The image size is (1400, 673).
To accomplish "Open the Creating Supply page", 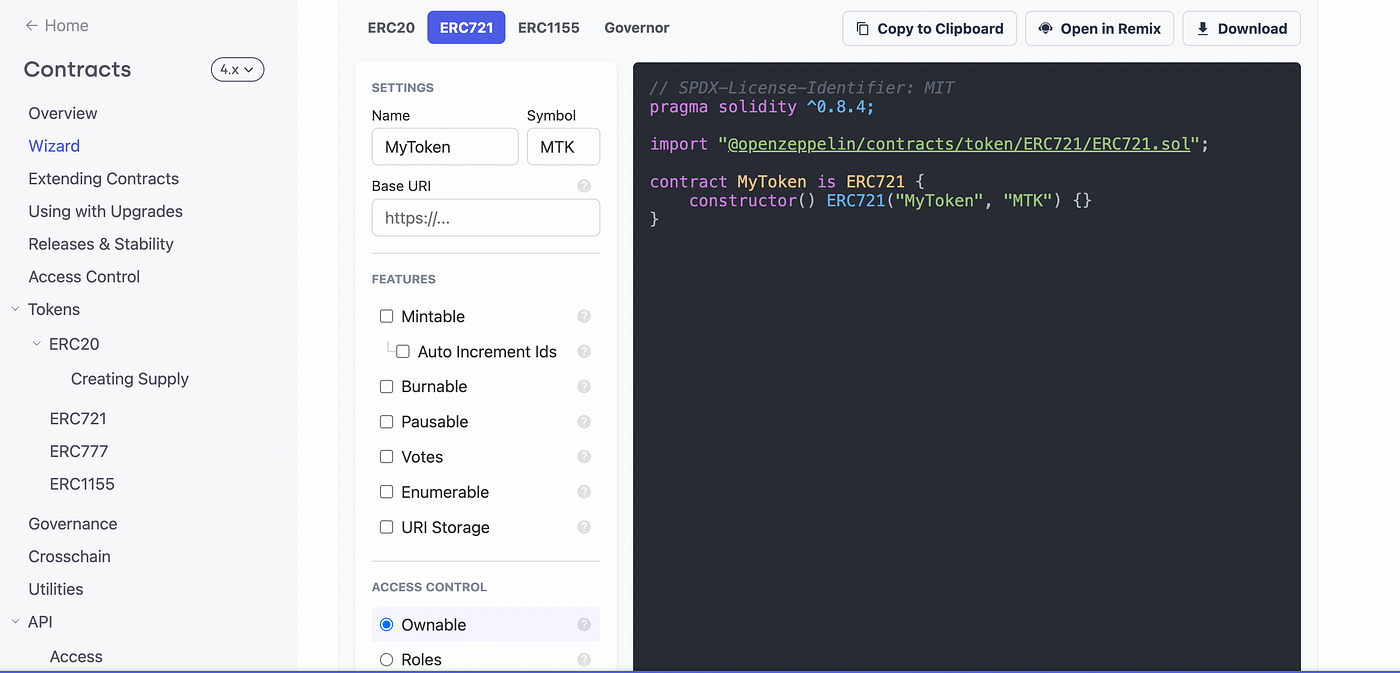I will (x=130, y=379).
